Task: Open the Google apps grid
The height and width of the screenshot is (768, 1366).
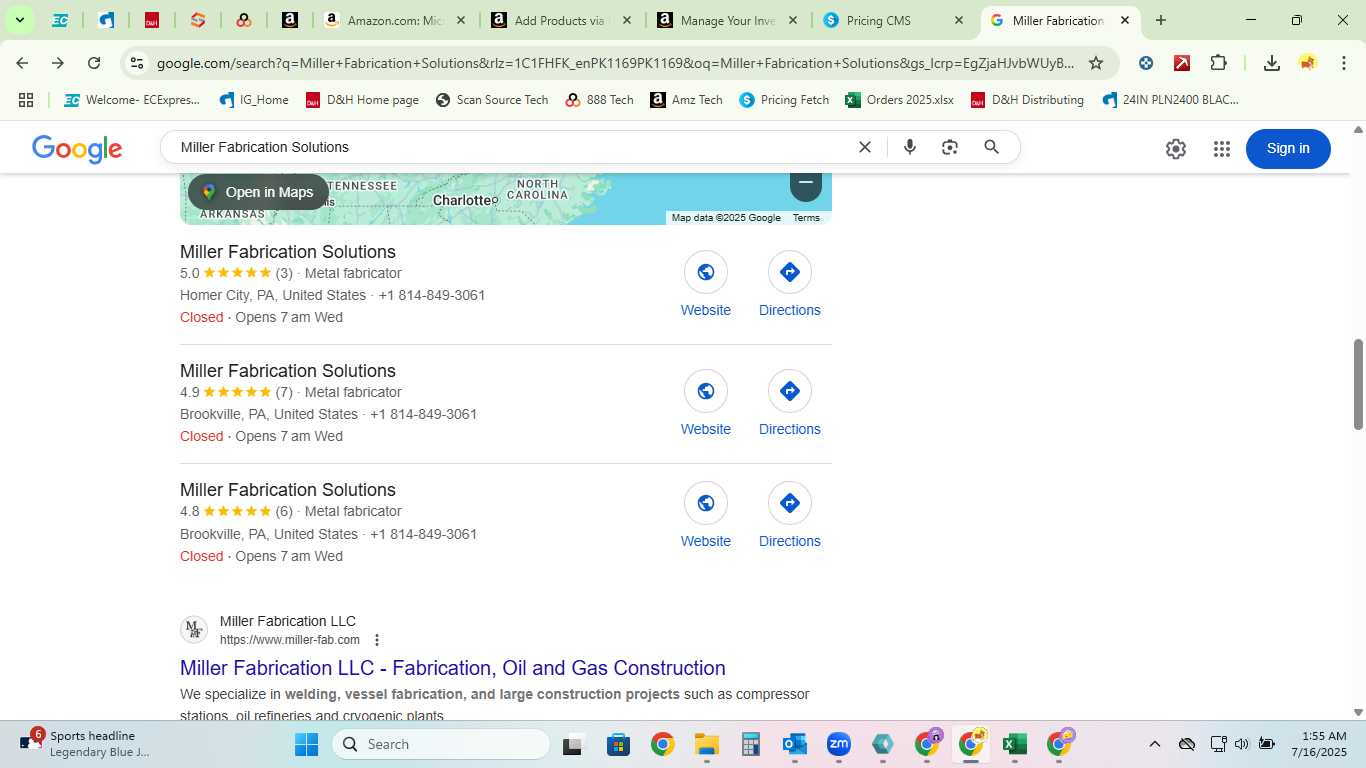Action: point(1222,149)
